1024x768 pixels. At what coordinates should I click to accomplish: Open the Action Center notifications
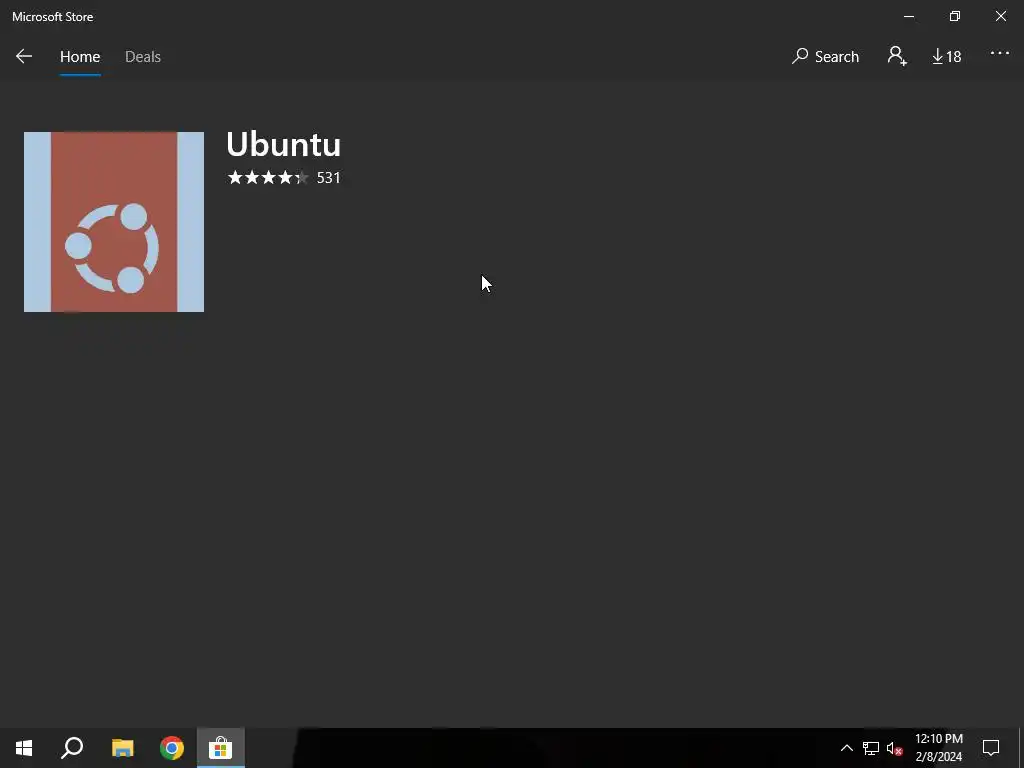[991, 748]
